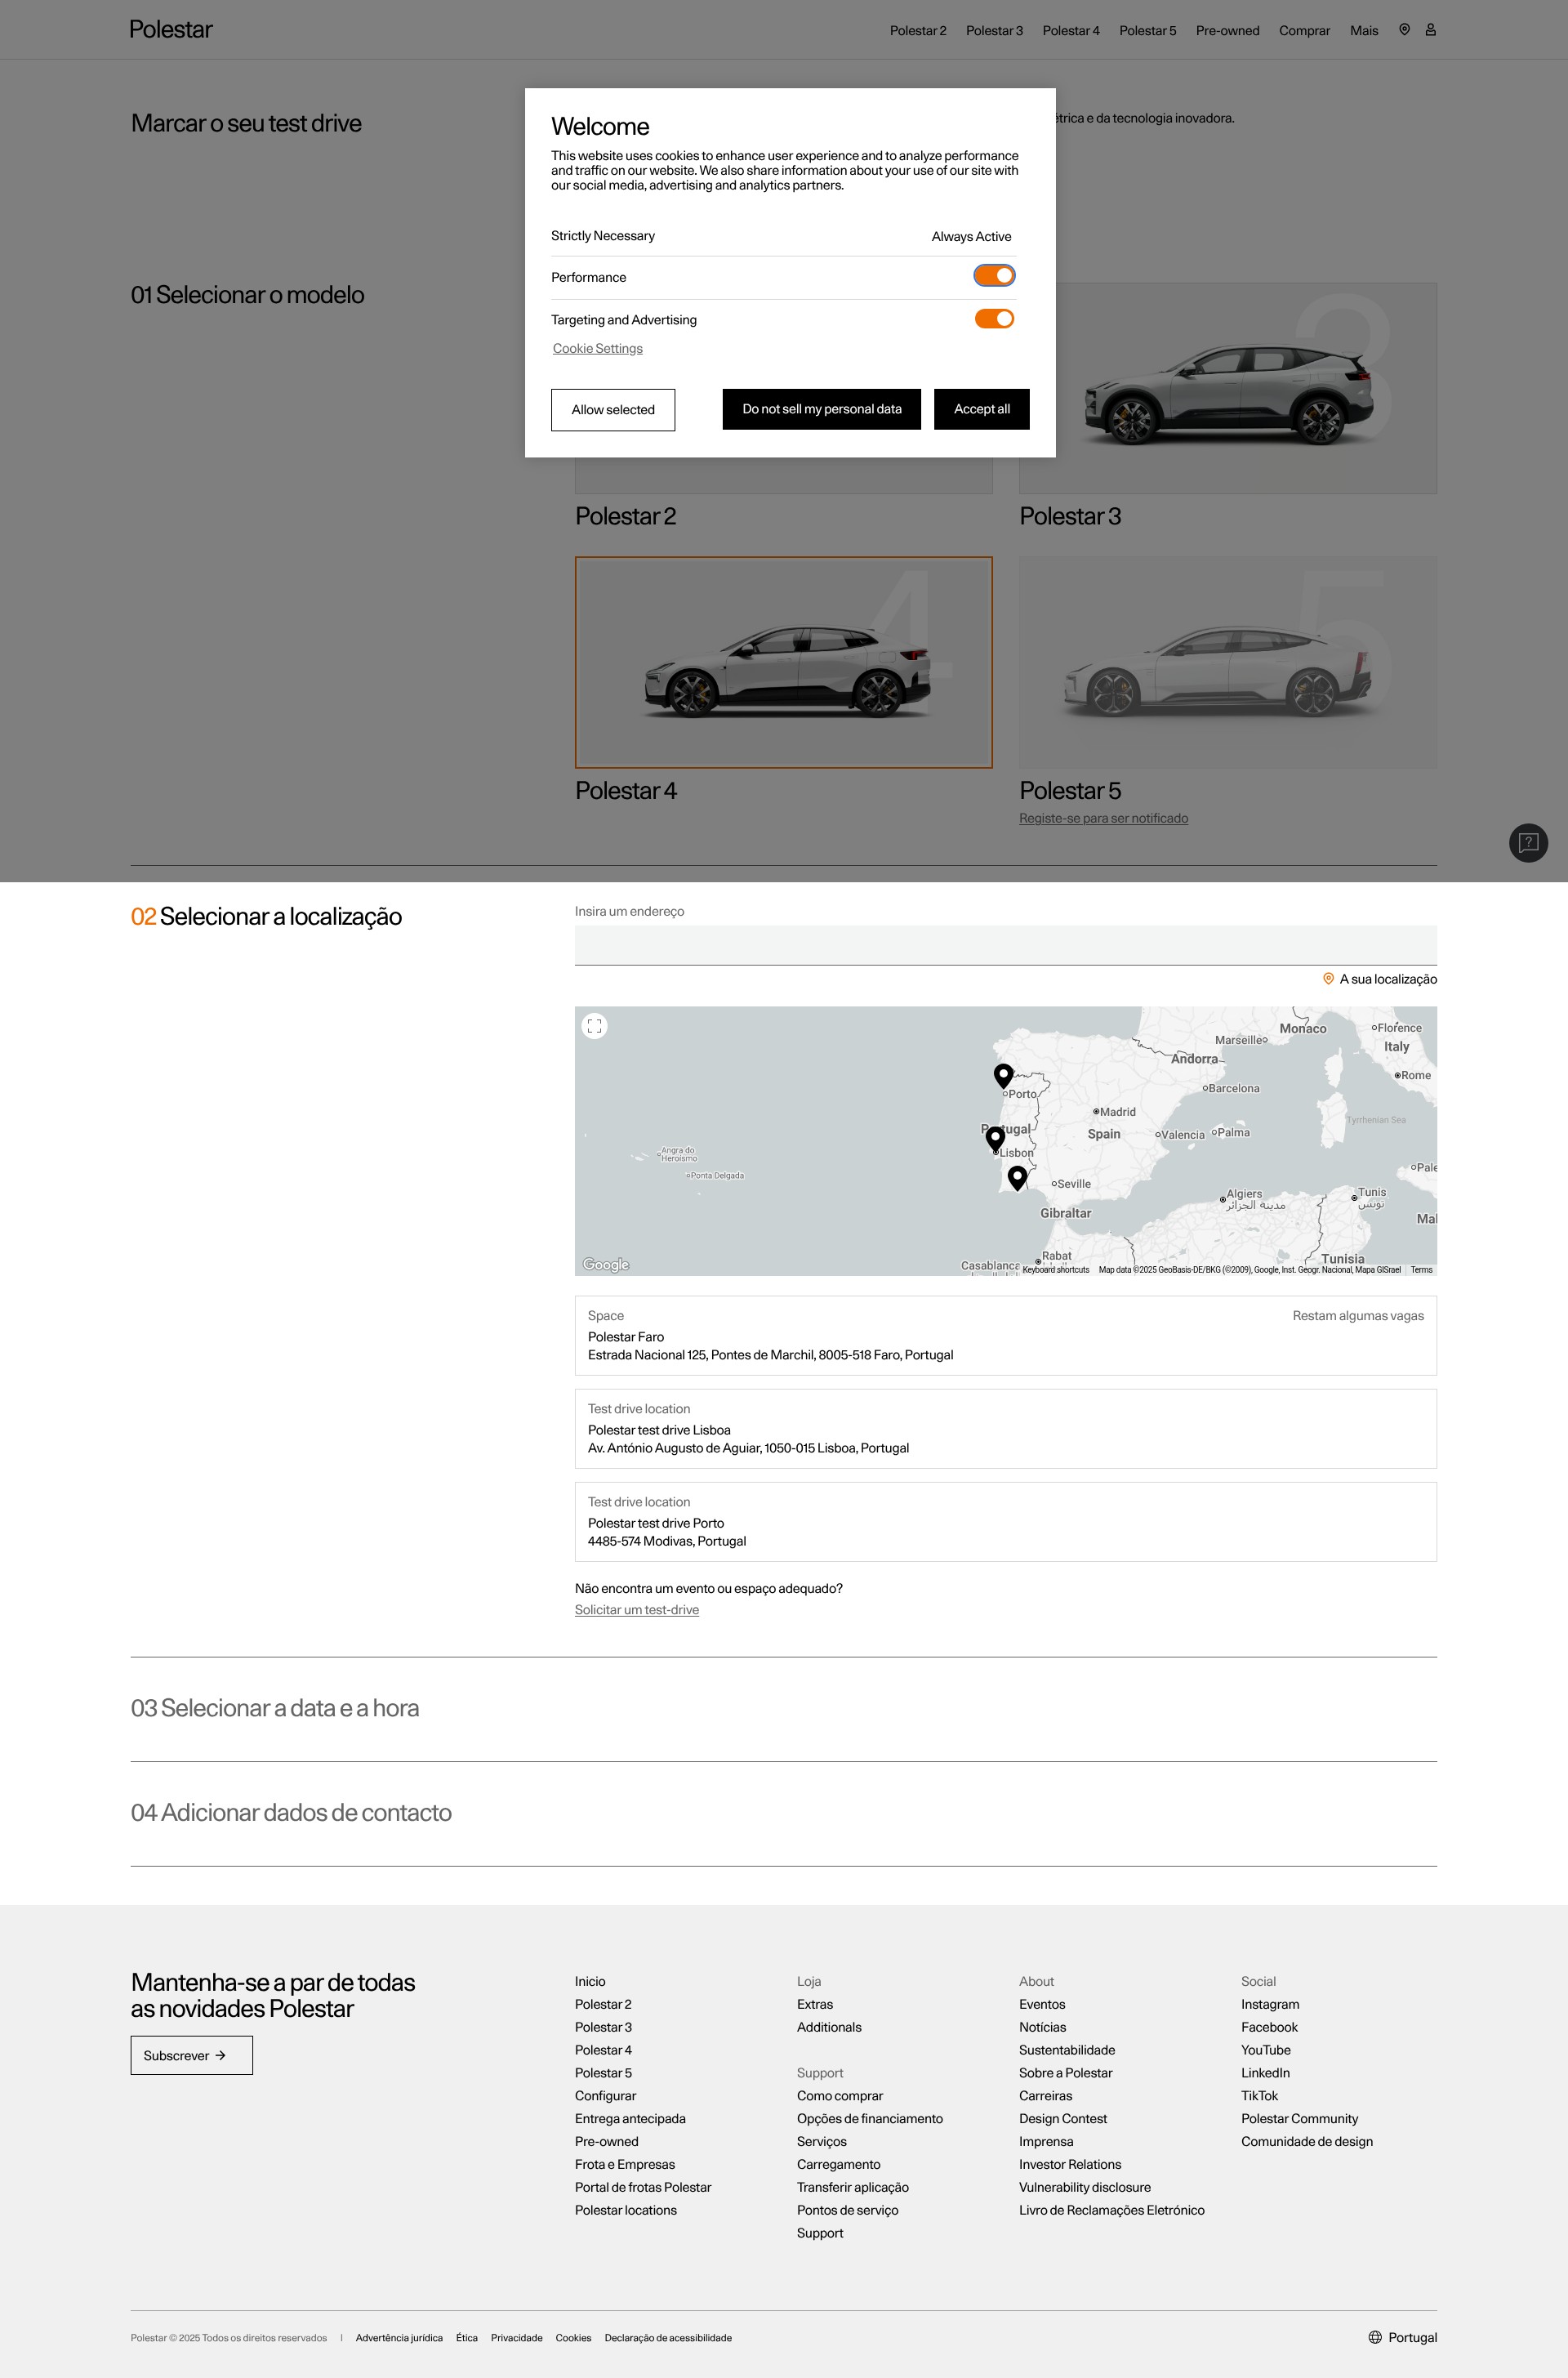Open Polestar 5 menu in header

click(x=1148, y=31)
